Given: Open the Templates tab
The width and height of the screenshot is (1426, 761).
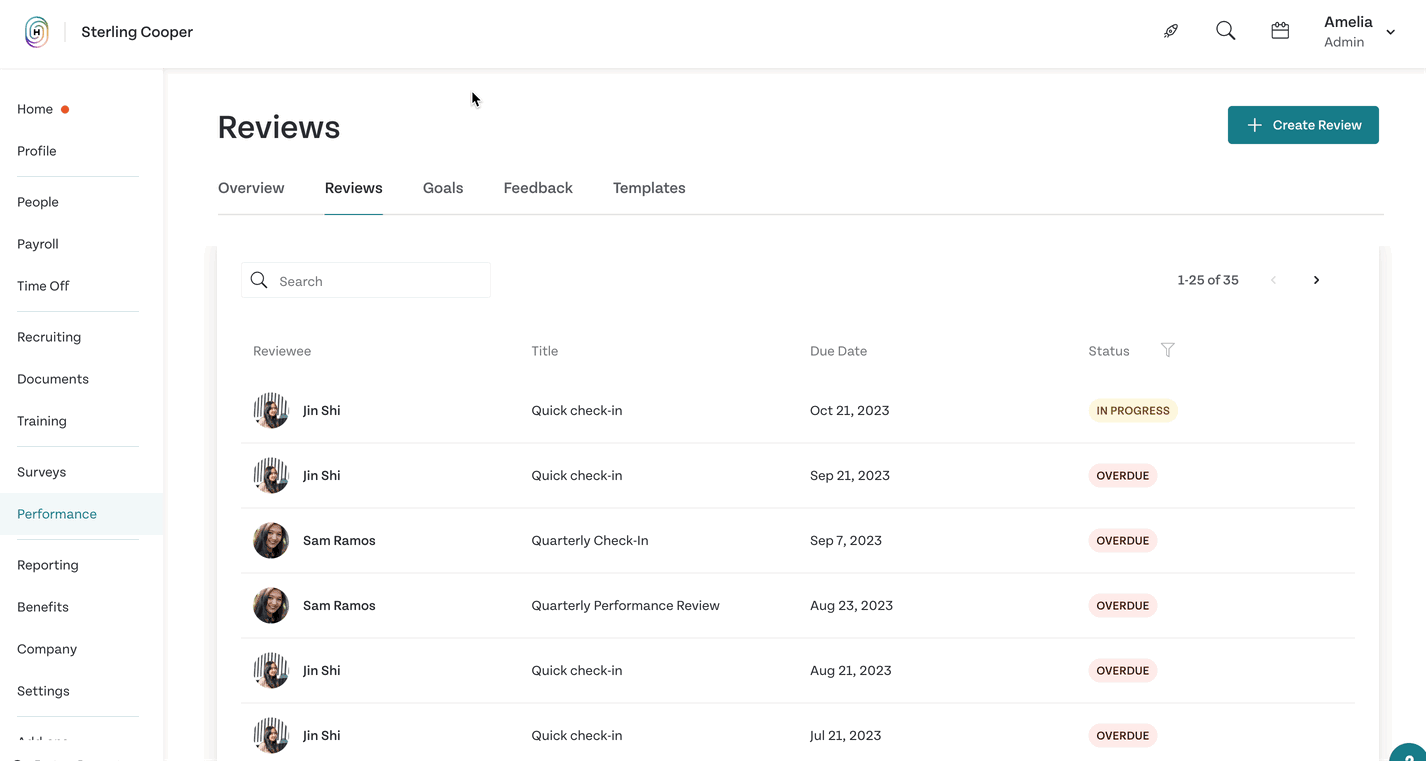Looking at the screenshot, I should pos(649,188).
